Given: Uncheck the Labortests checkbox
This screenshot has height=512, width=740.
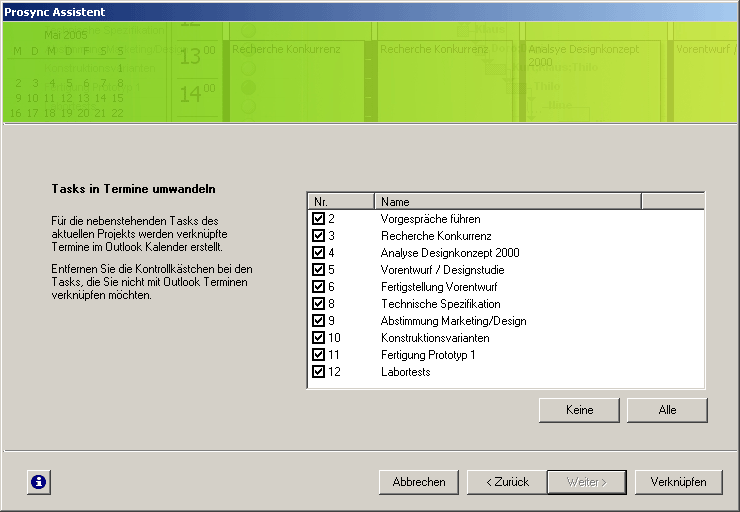Looking at the screenshot, I should (318, 372).
